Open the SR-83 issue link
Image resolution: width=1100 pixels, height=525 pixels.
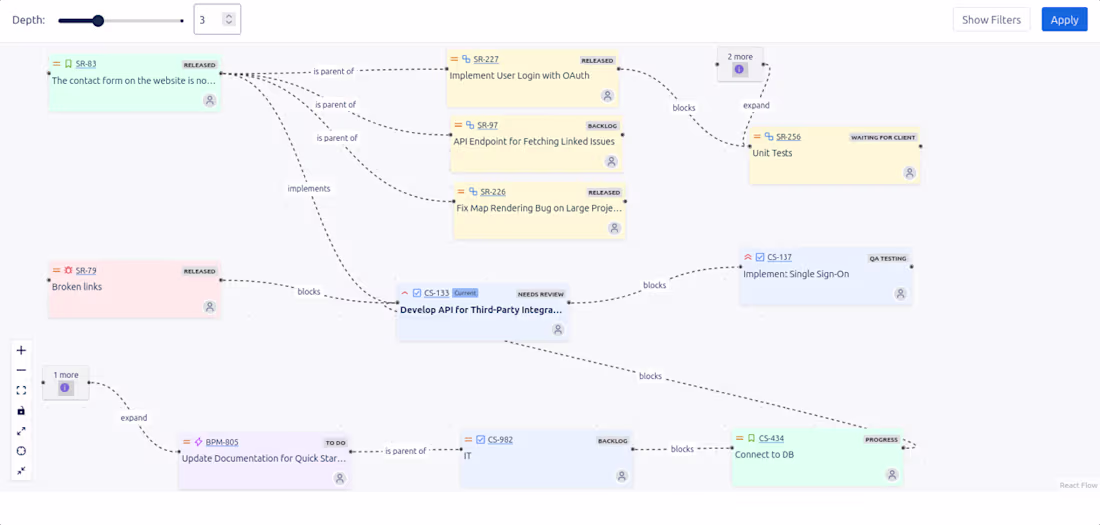pos(86,64)
